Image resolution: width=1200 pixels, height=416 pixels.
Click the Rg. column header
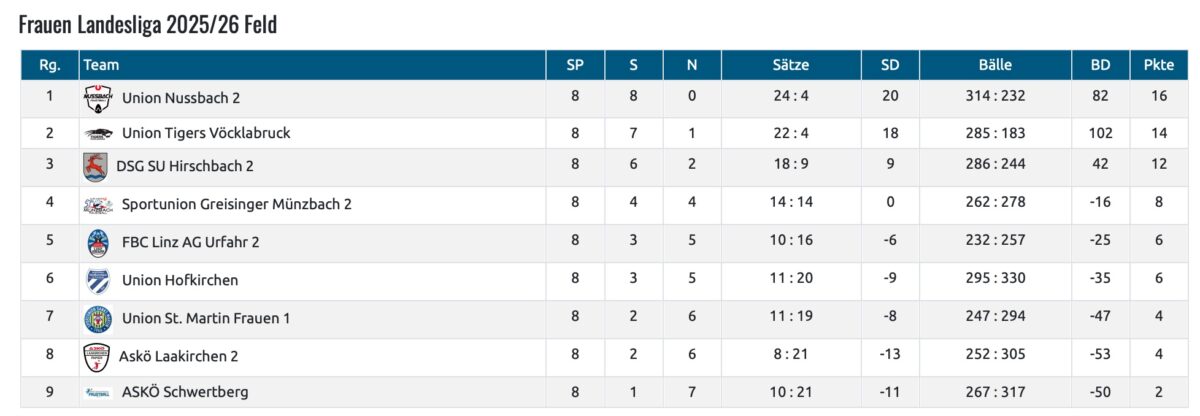tap(50, 65)
